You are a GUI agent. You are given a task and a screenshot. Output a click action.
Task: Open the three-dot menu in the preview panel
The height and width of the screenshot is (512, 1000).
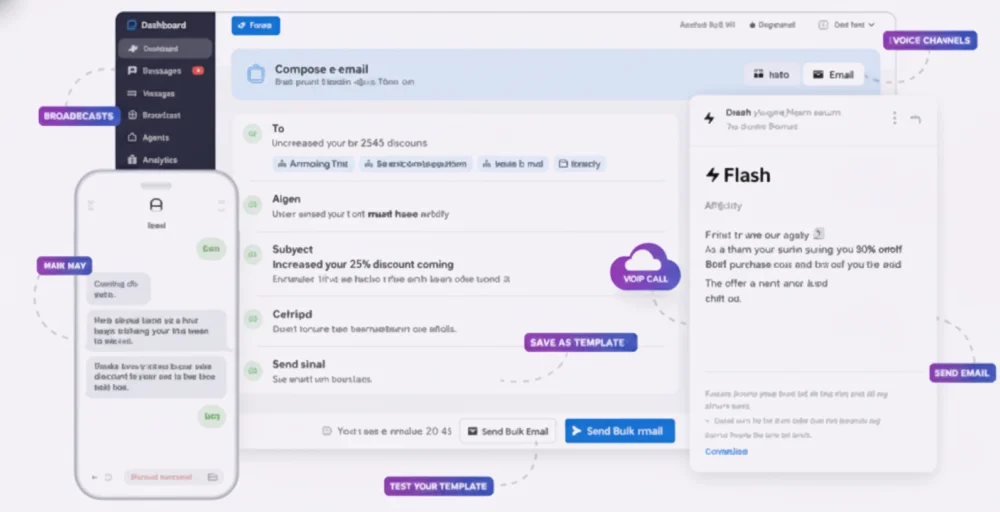click(895, 118)
